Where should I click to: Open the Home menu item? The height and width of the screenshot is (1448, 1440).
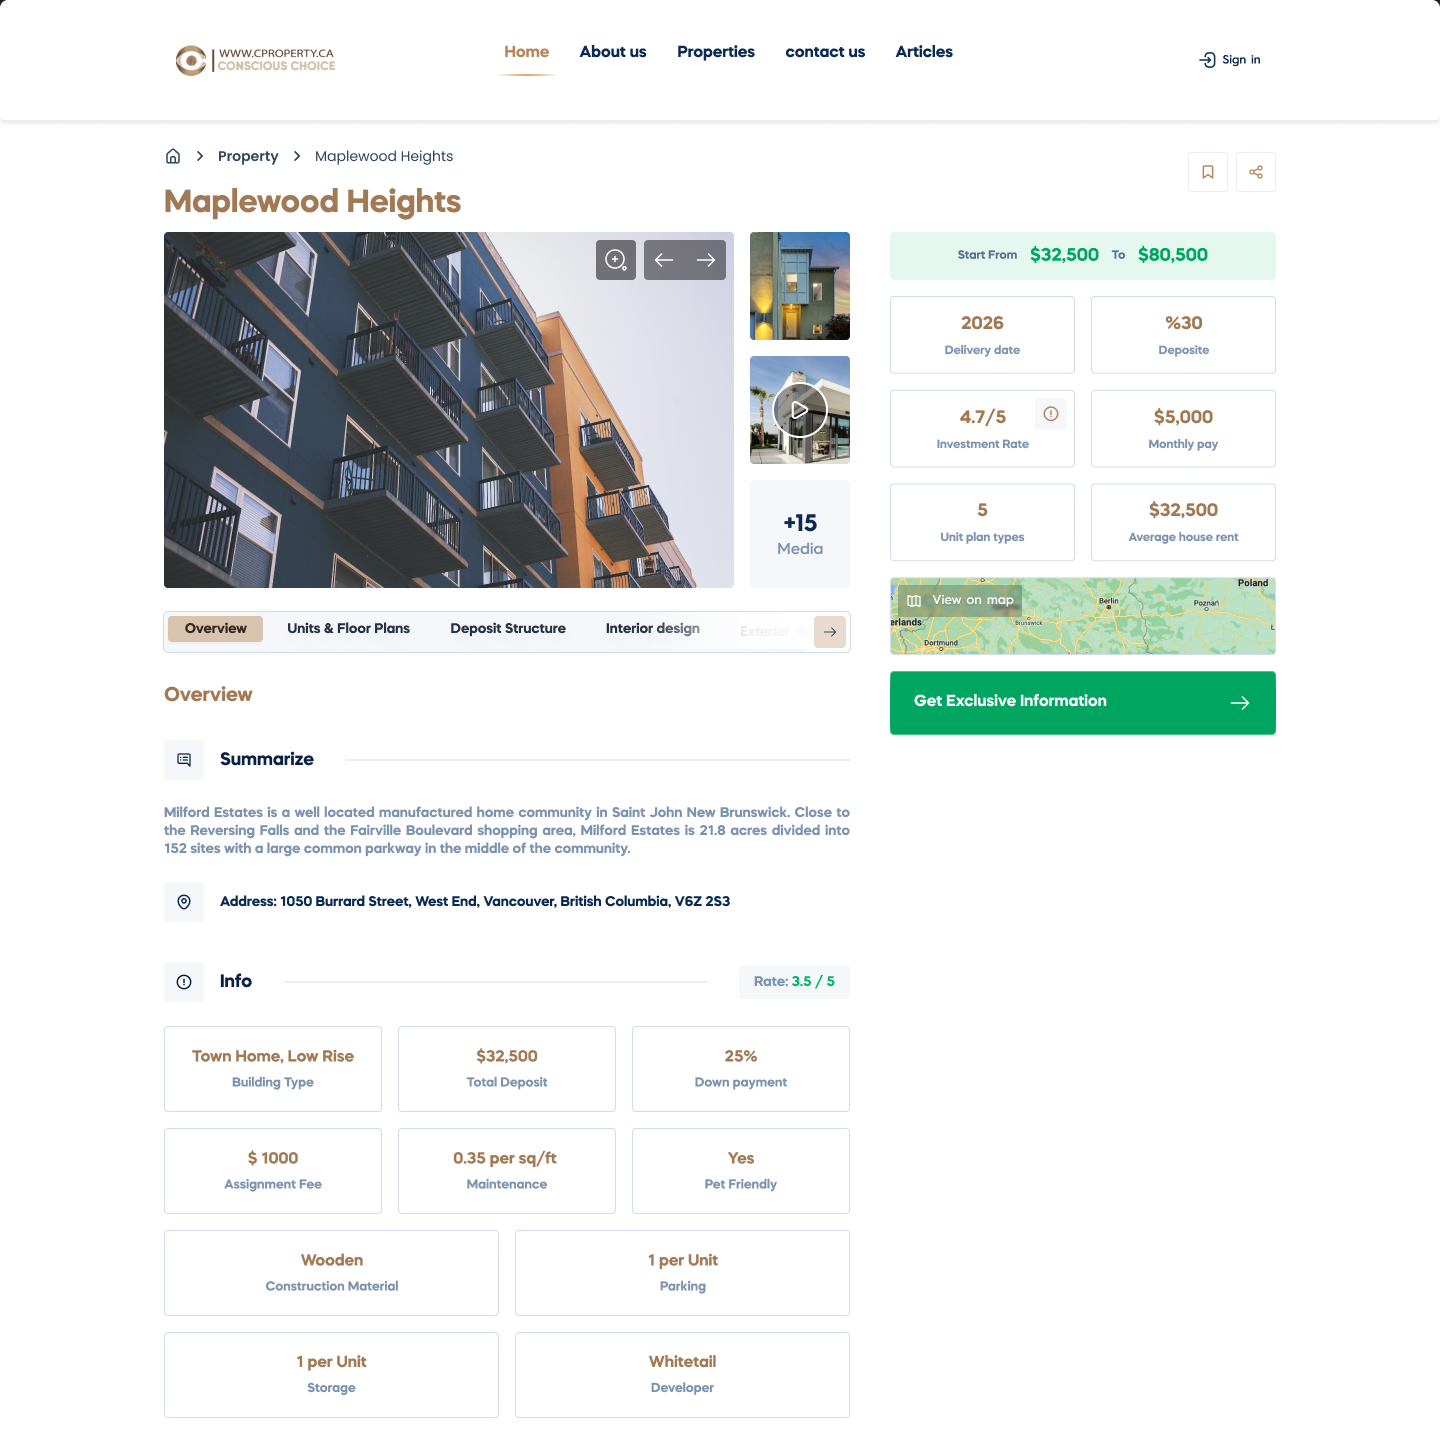click(x=527, y=52)
